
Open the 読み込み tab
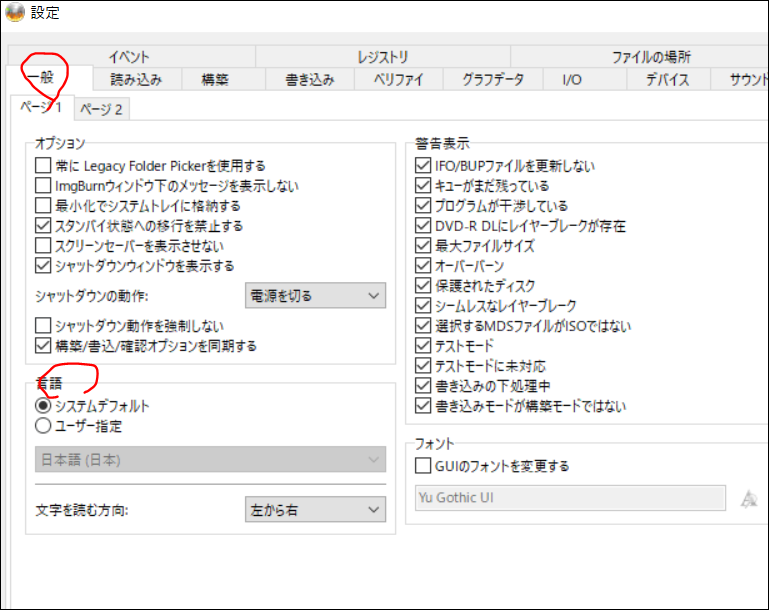coord(137,79)
